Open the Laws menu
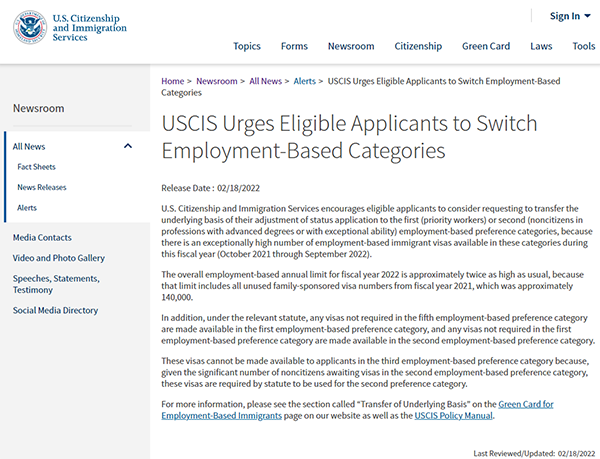600x459 pixels. (x=541, y=46)
